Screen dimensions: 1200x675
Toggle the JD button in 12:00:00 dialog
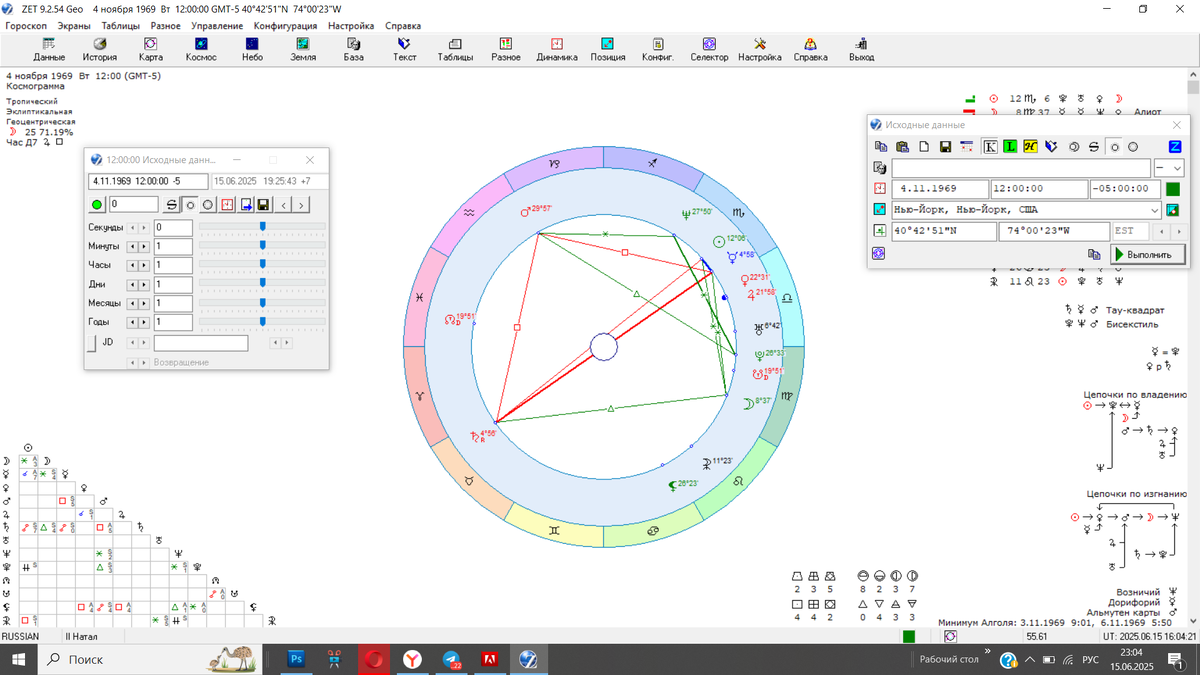[92, 343]
